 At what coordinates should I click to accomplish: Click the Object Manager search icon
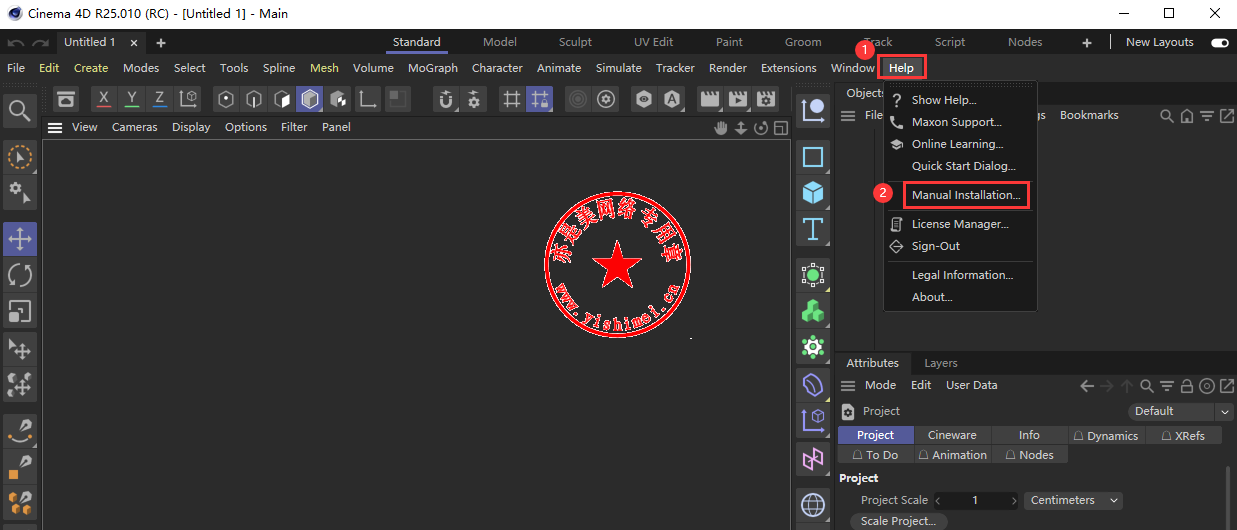tap(1166, 116)
